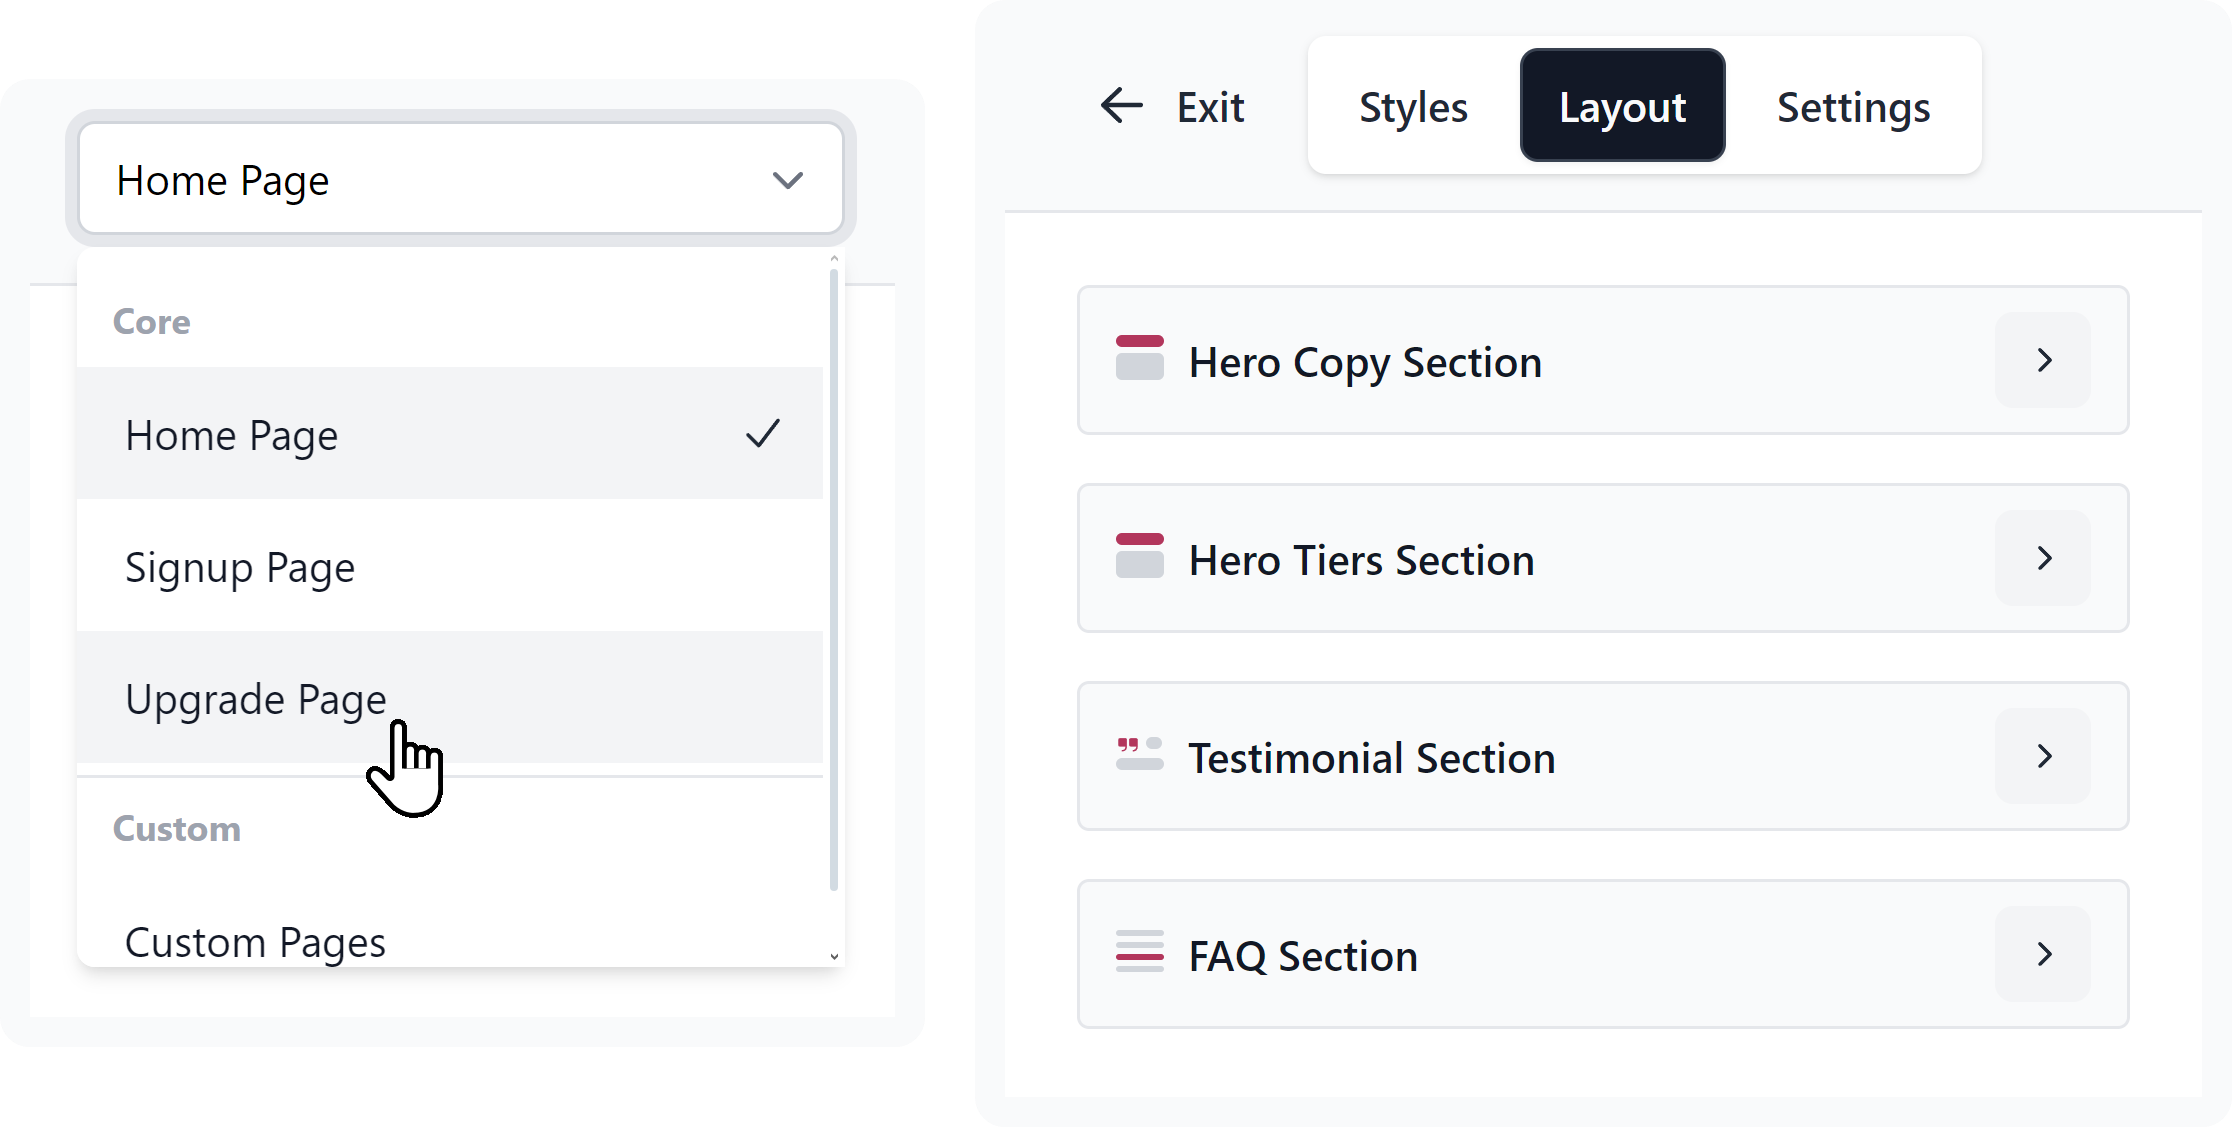The width and height of the screenshot is (2232, 1127).
Task: Expand Hero Tiers Section chevron
Action: click(x=2042, y=558)
